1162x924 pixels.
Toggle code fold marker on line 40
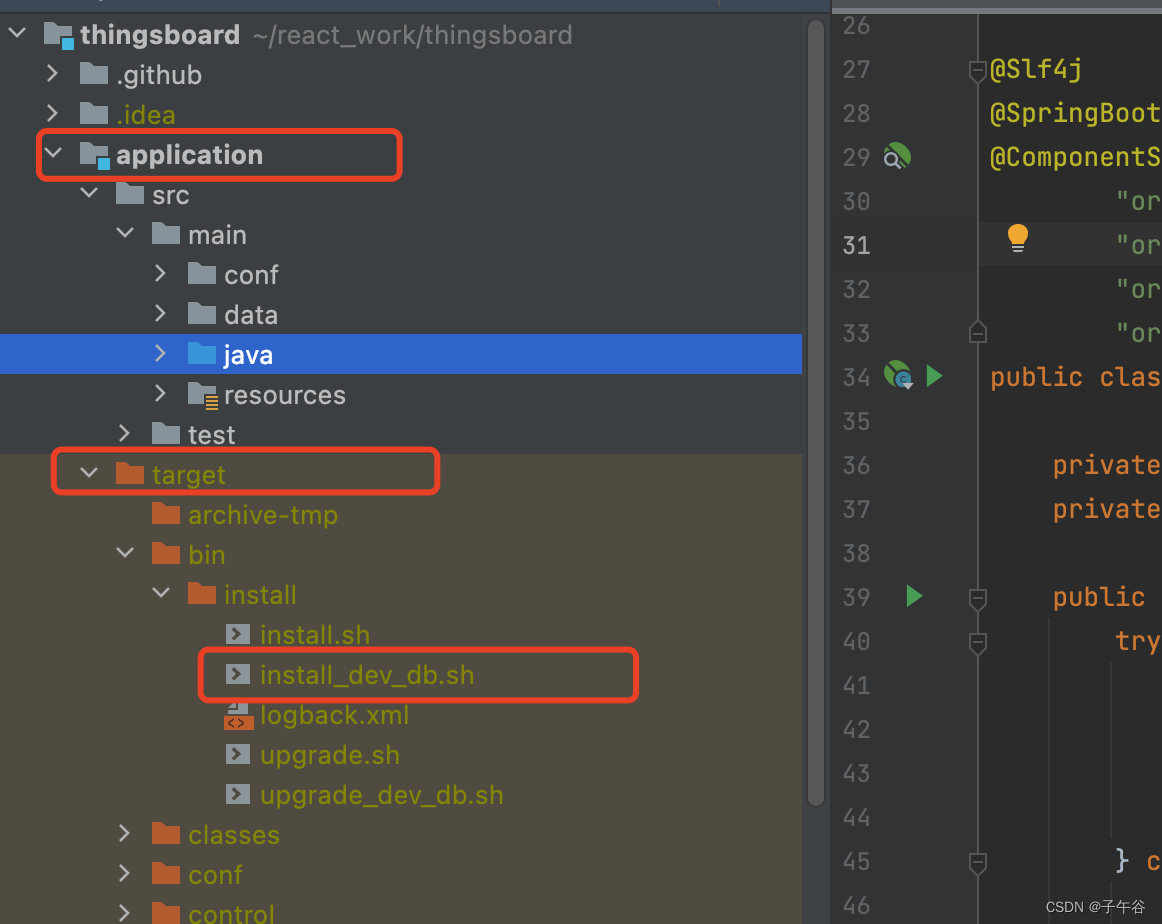[x=977, y=642]
